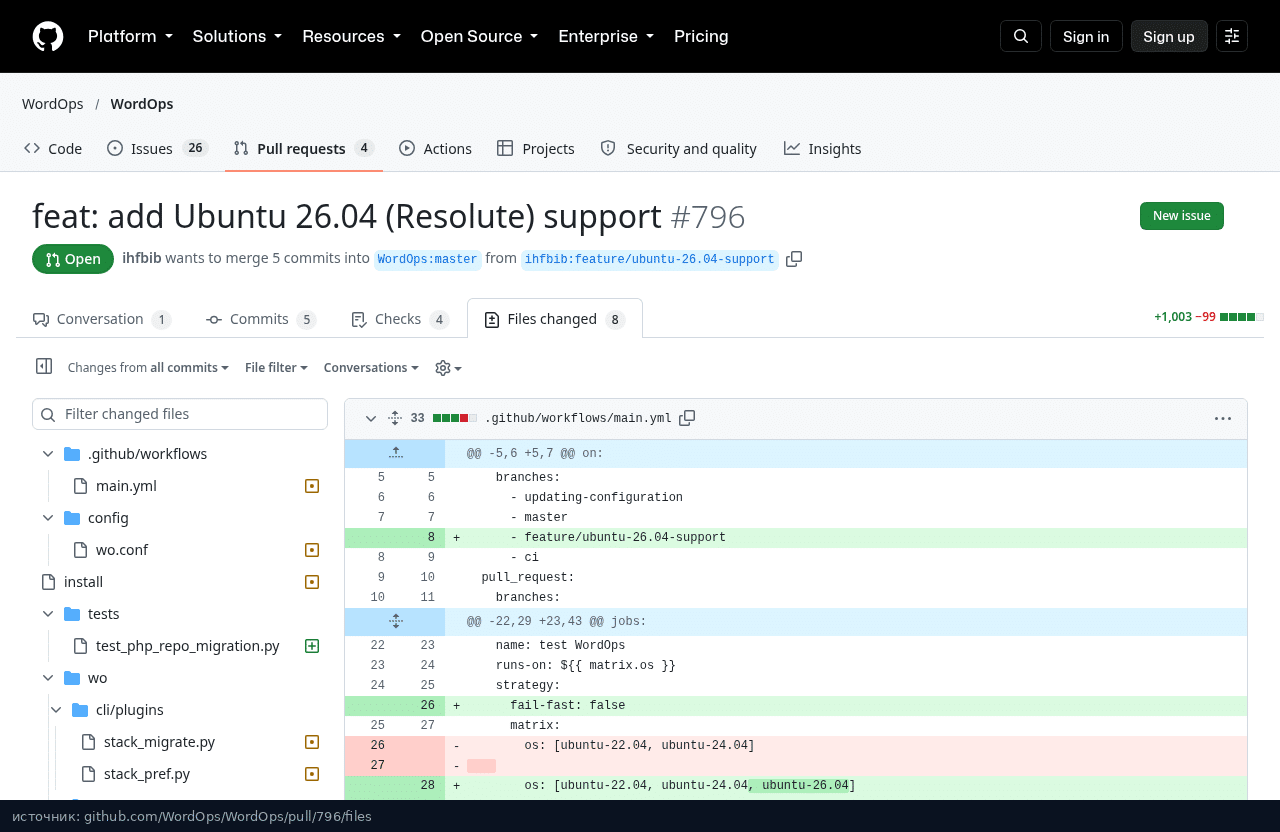Open the File filter dropdown
The image size is (1280, 832).
click(276, 368)
